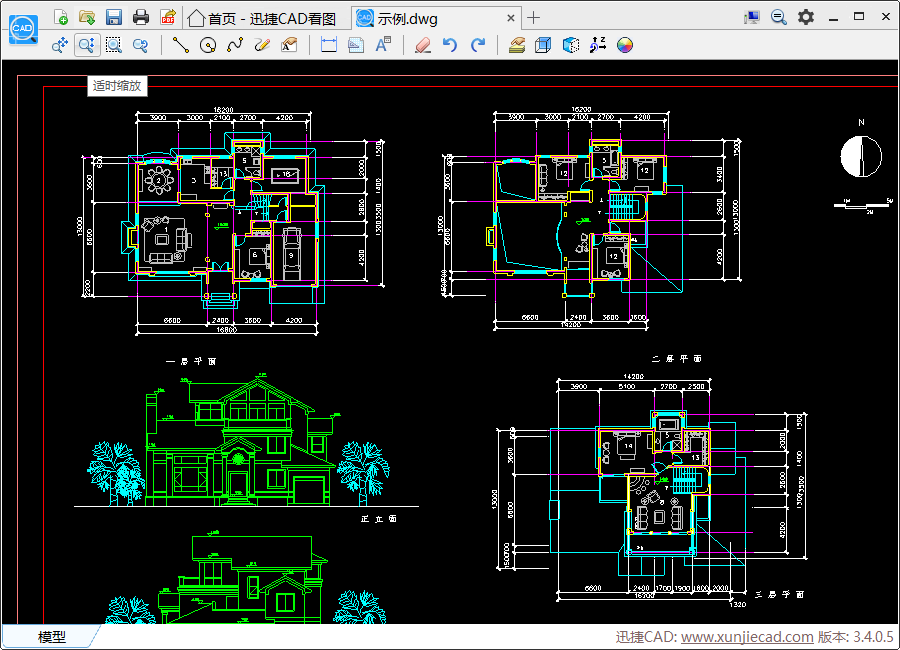Click the 正立面 elevation label
Image resolution: width=900 pixels, height=650 pixels.
pos(379,519)
